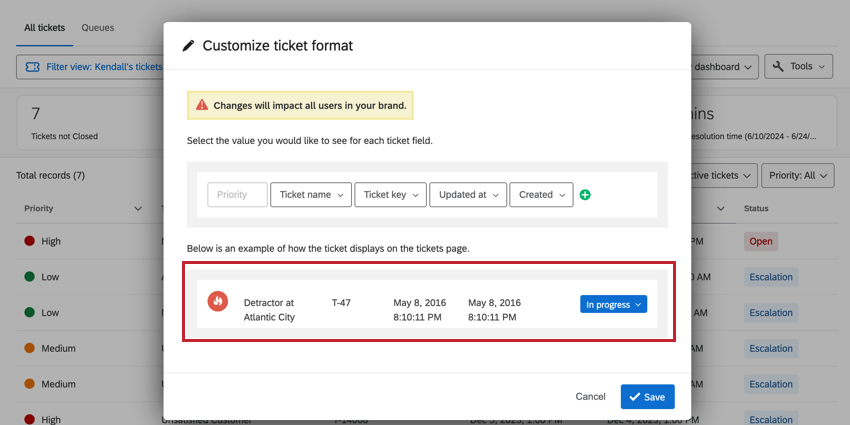850x425 pixels.
Task: Expand the Priority: All filter
Action: 797,176
